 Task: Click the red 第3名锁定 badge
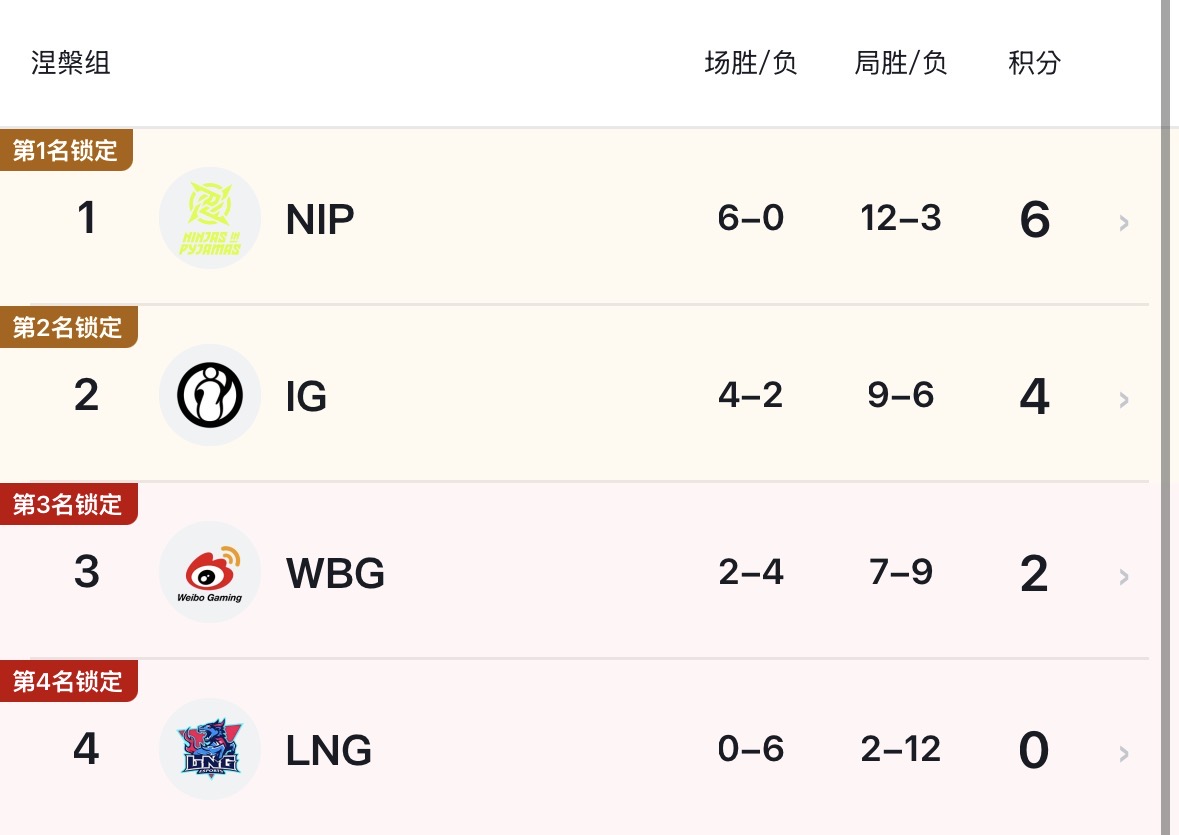tap(68, 504)
